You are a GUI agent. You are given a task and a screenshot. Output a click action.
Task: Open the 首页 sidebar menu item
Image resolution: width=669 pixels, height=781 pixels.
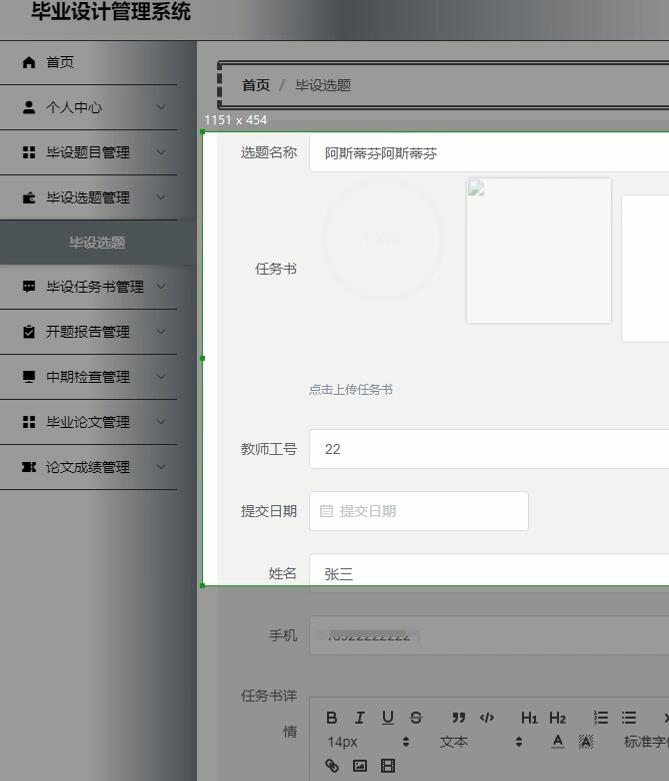point(89,62)
